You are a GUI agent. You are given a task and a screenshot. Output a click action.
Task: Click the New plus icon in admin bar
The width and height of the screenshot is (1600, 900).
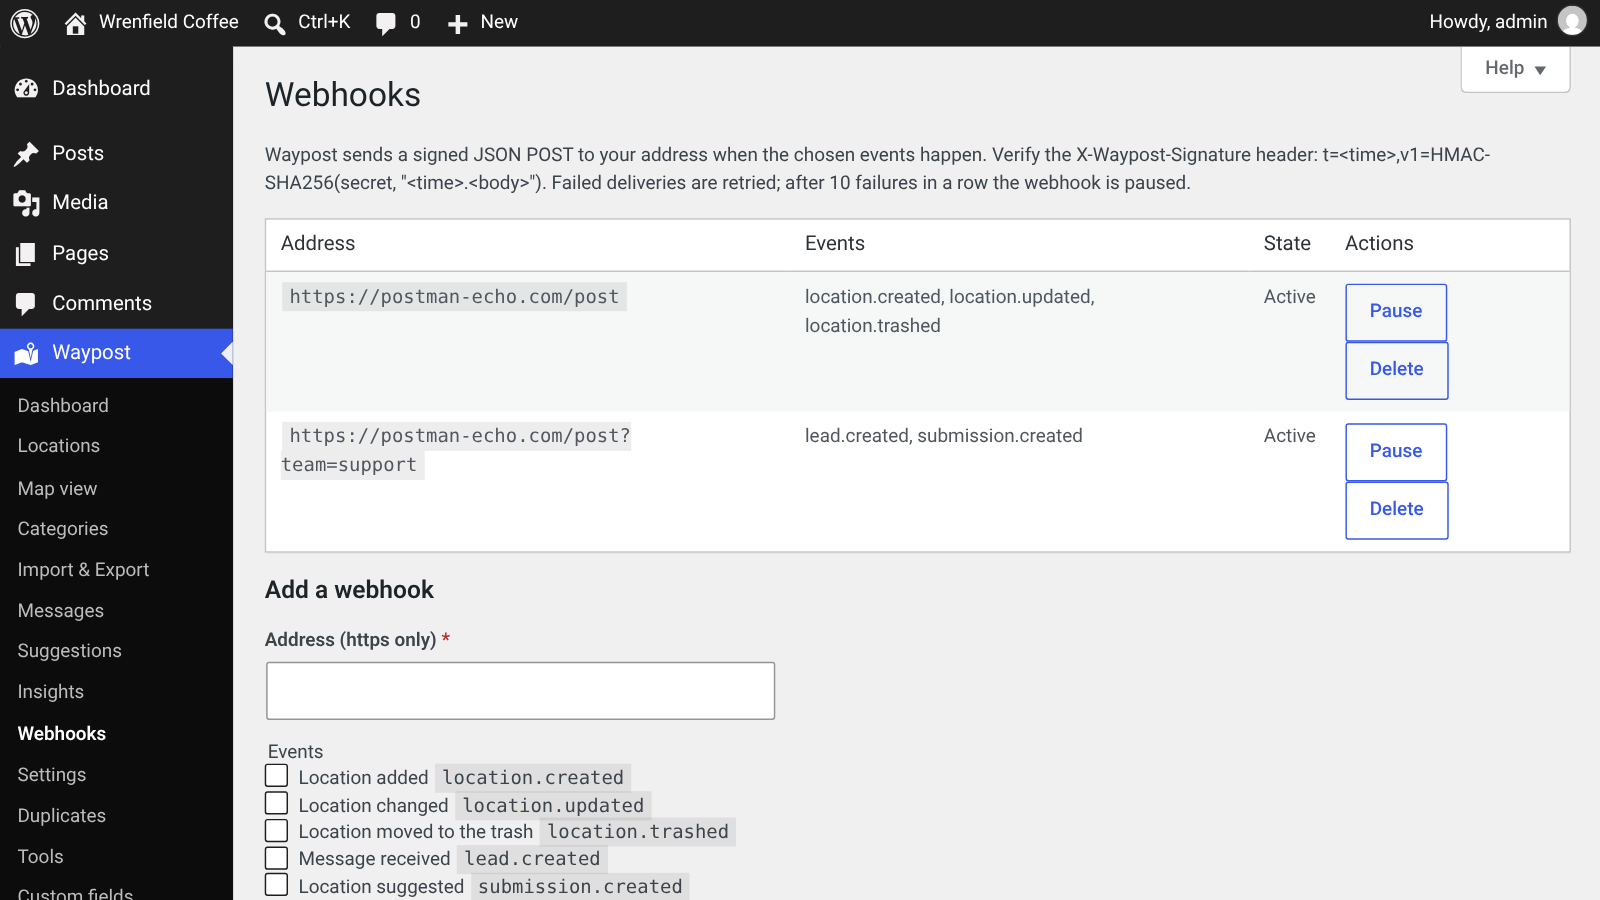[x=457, y=24]
